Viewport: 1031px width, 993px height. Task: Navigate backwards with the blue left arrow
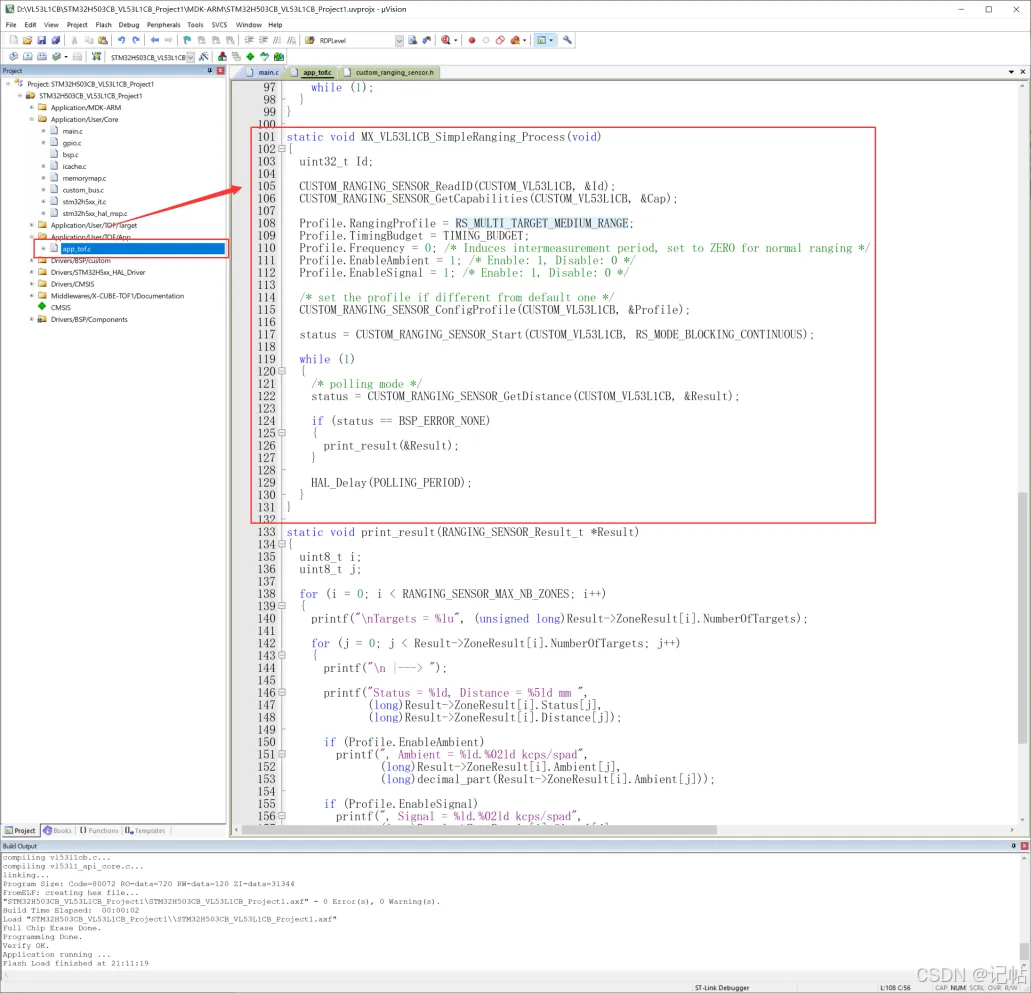point(155,41)
